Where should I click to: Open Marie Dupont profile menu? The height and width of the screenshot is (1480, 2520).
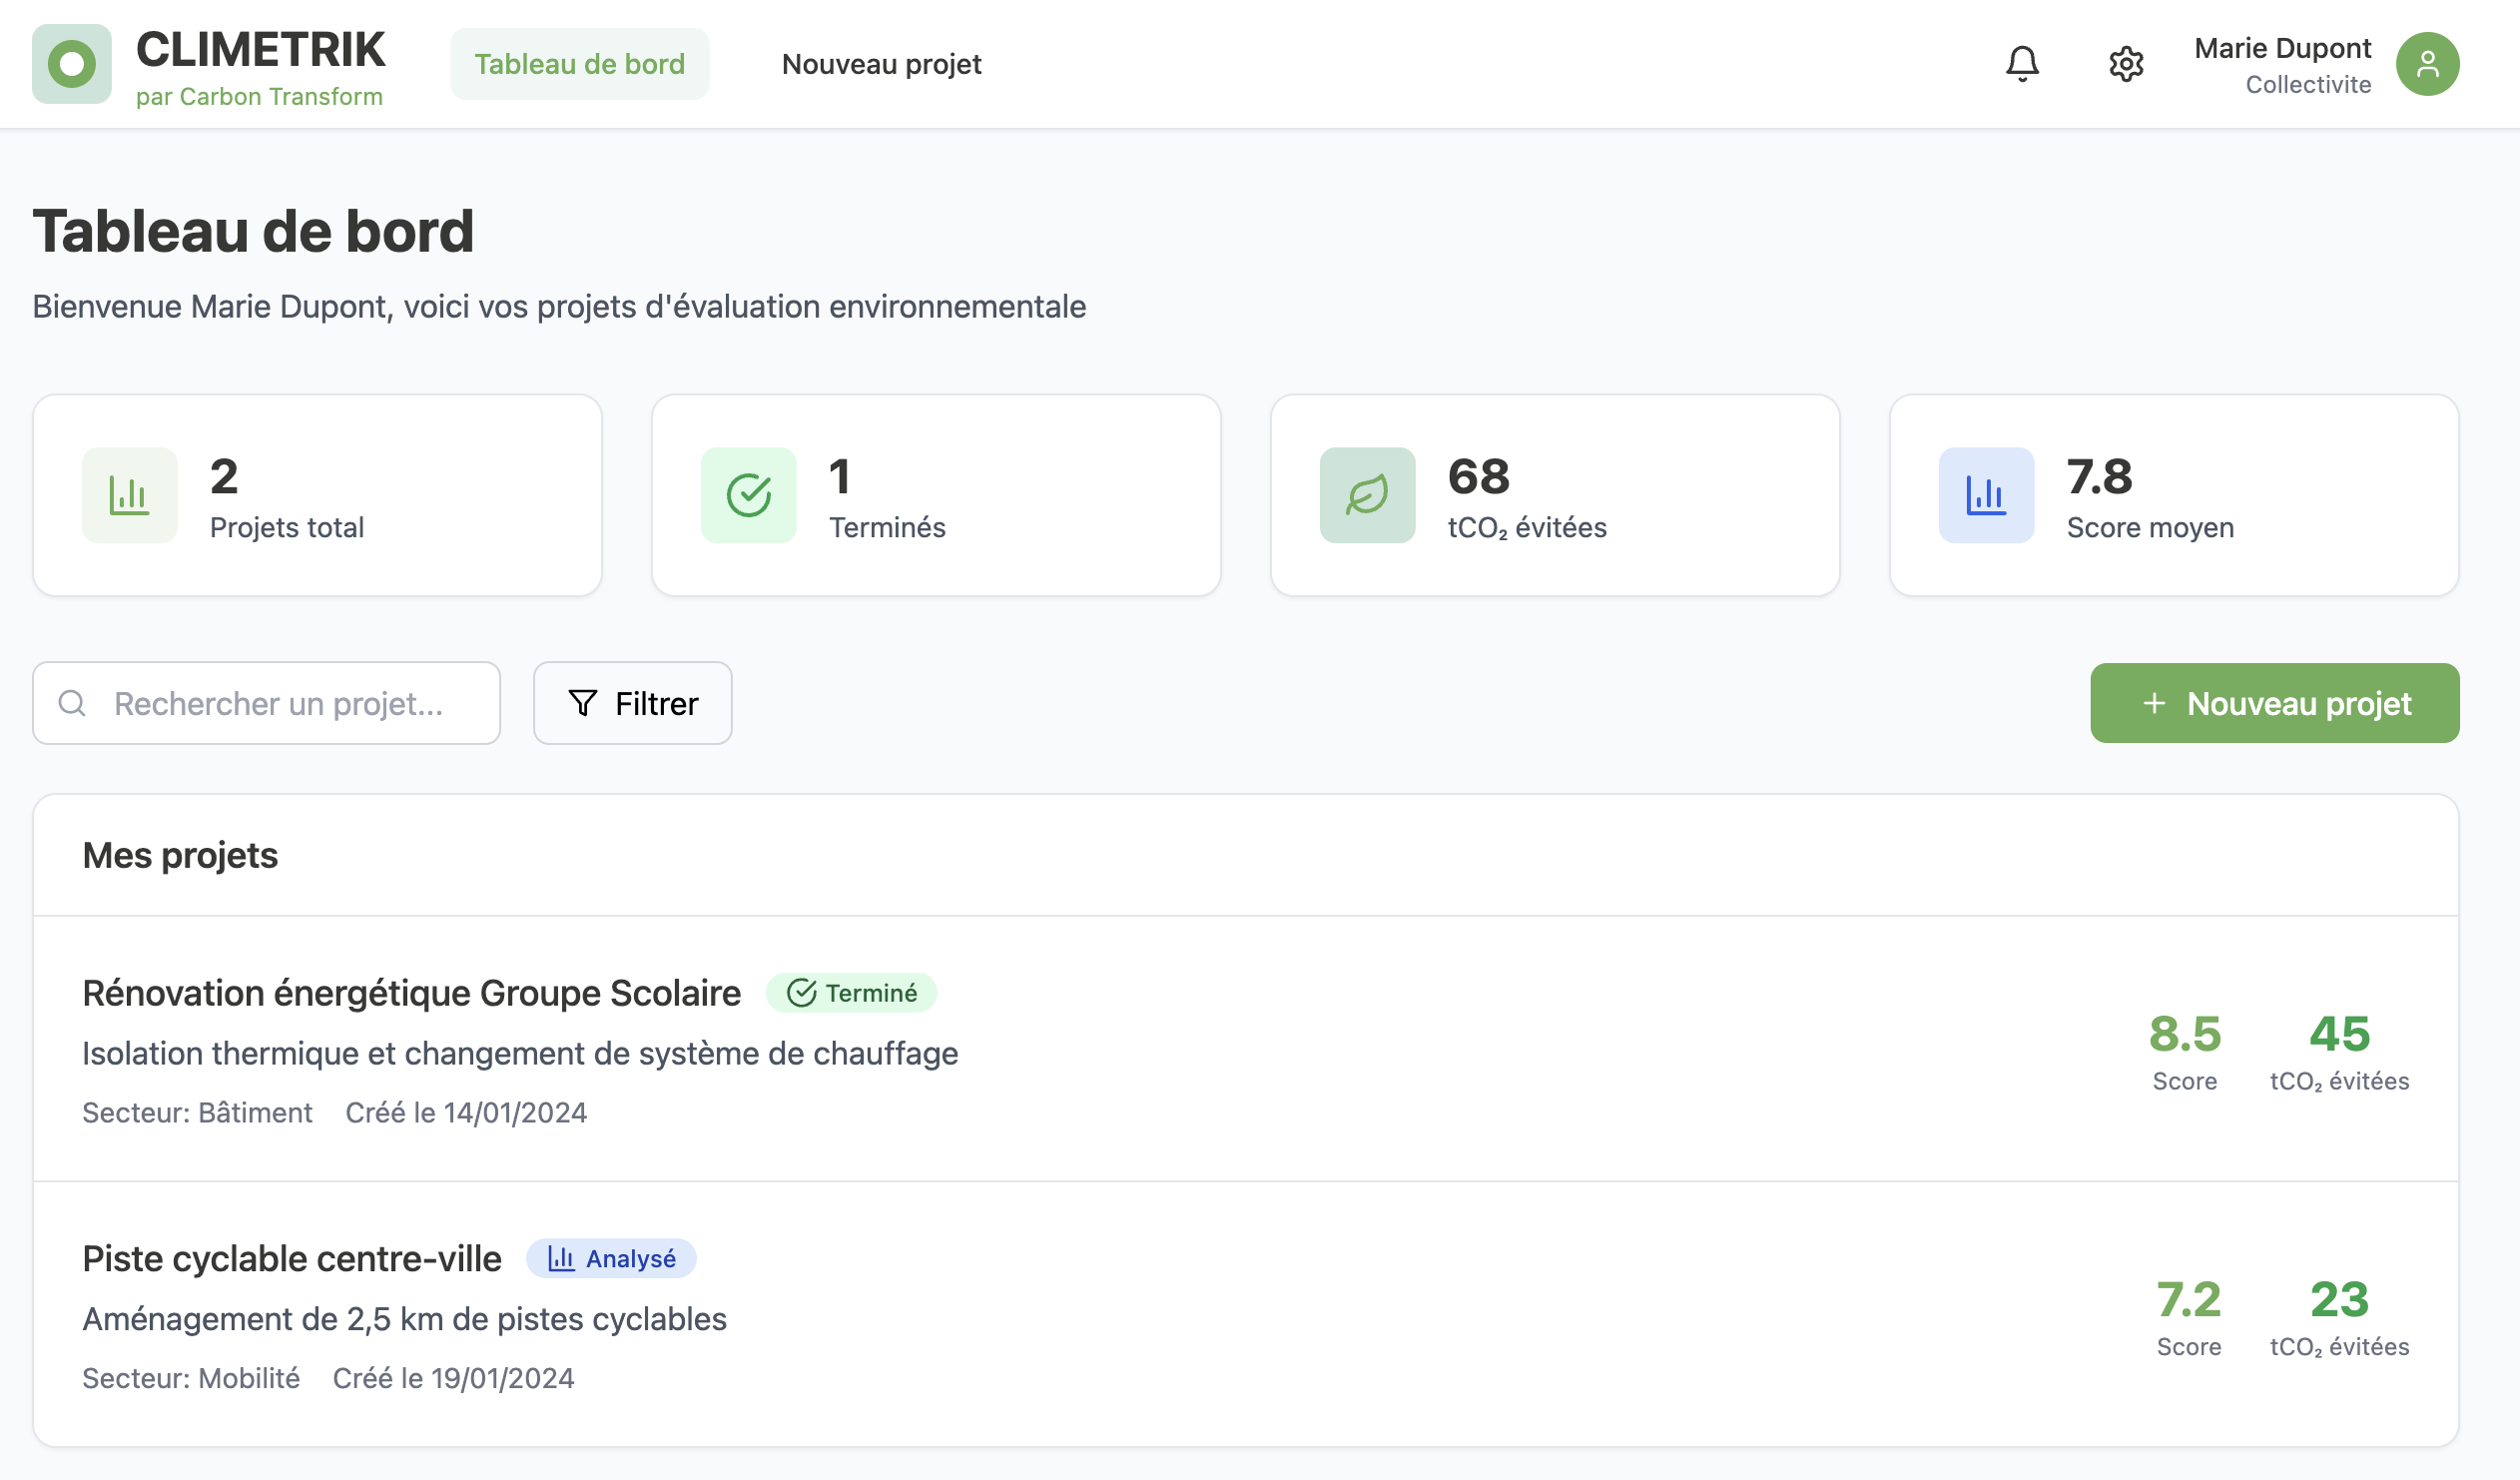(2282, 64)
